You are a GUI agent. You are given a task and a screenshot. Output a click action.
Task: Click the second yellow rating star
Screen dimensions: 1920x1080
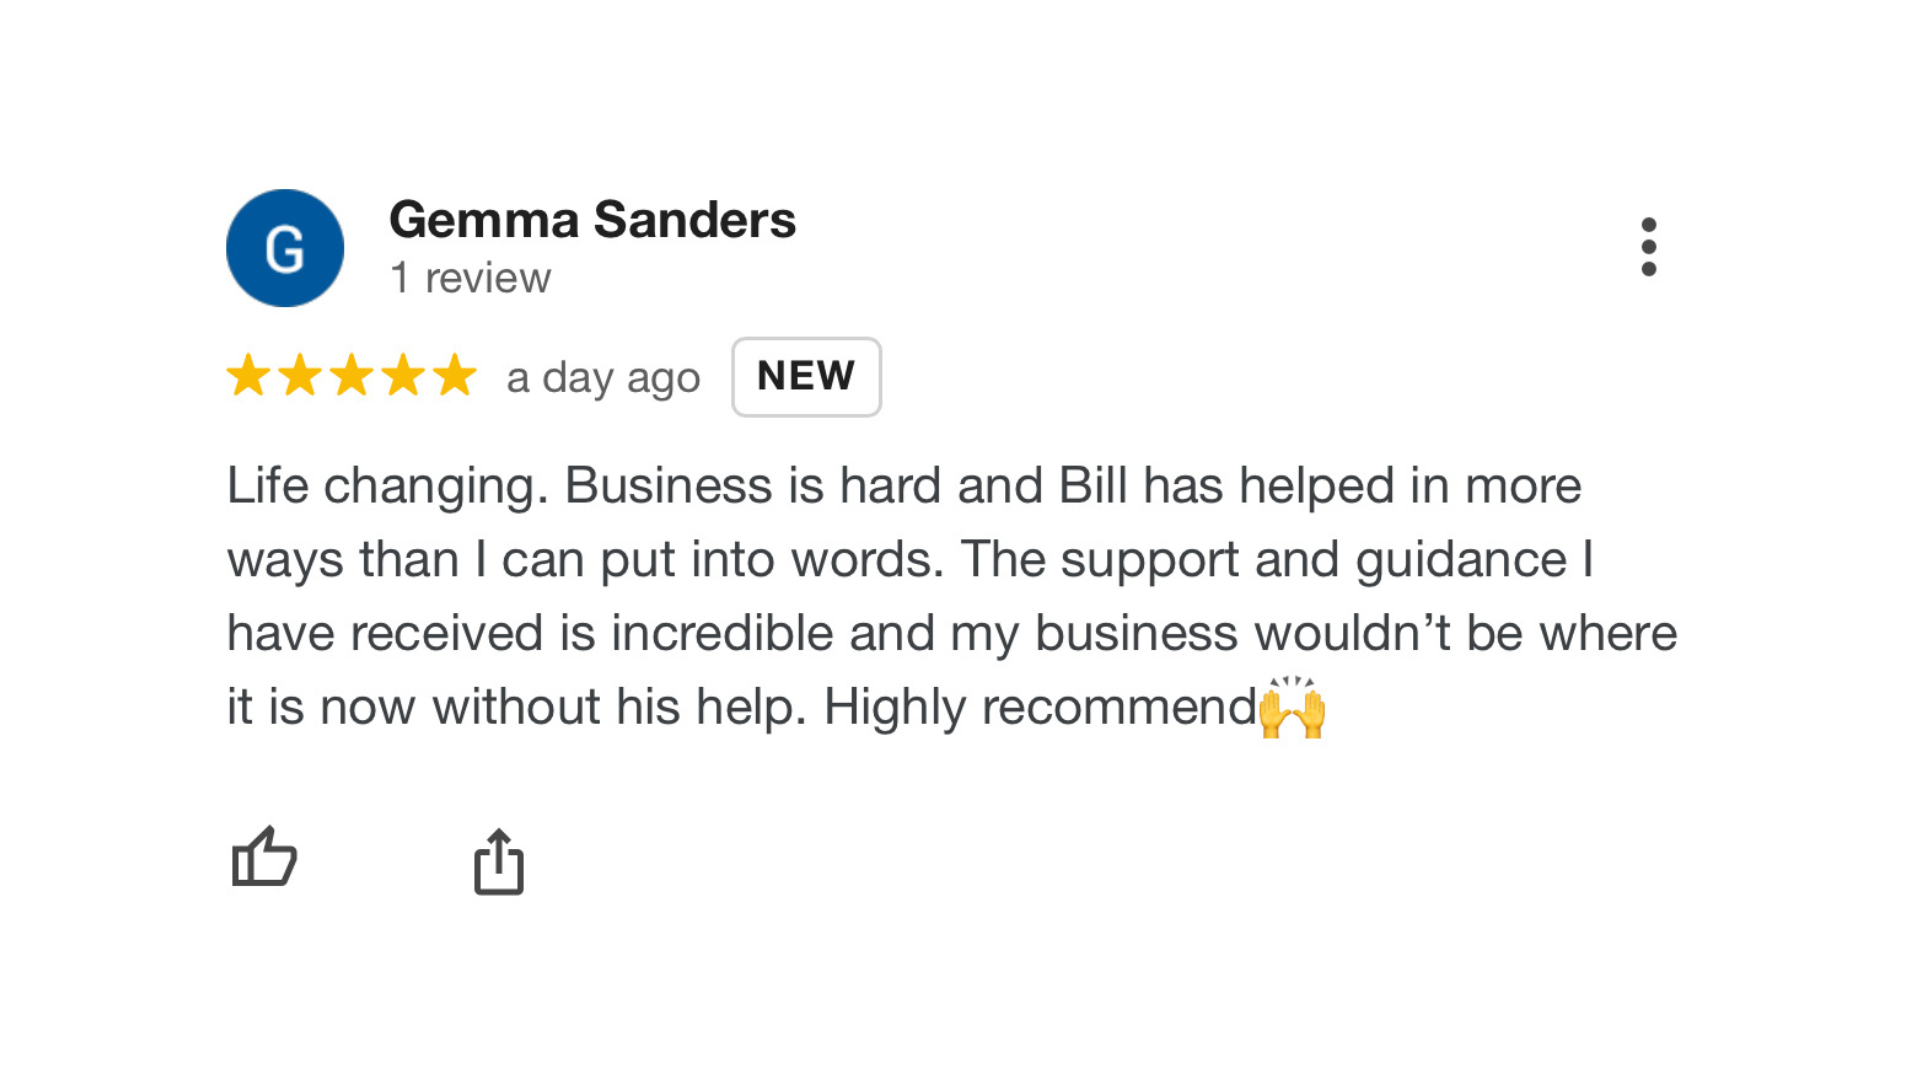point(300,376)
